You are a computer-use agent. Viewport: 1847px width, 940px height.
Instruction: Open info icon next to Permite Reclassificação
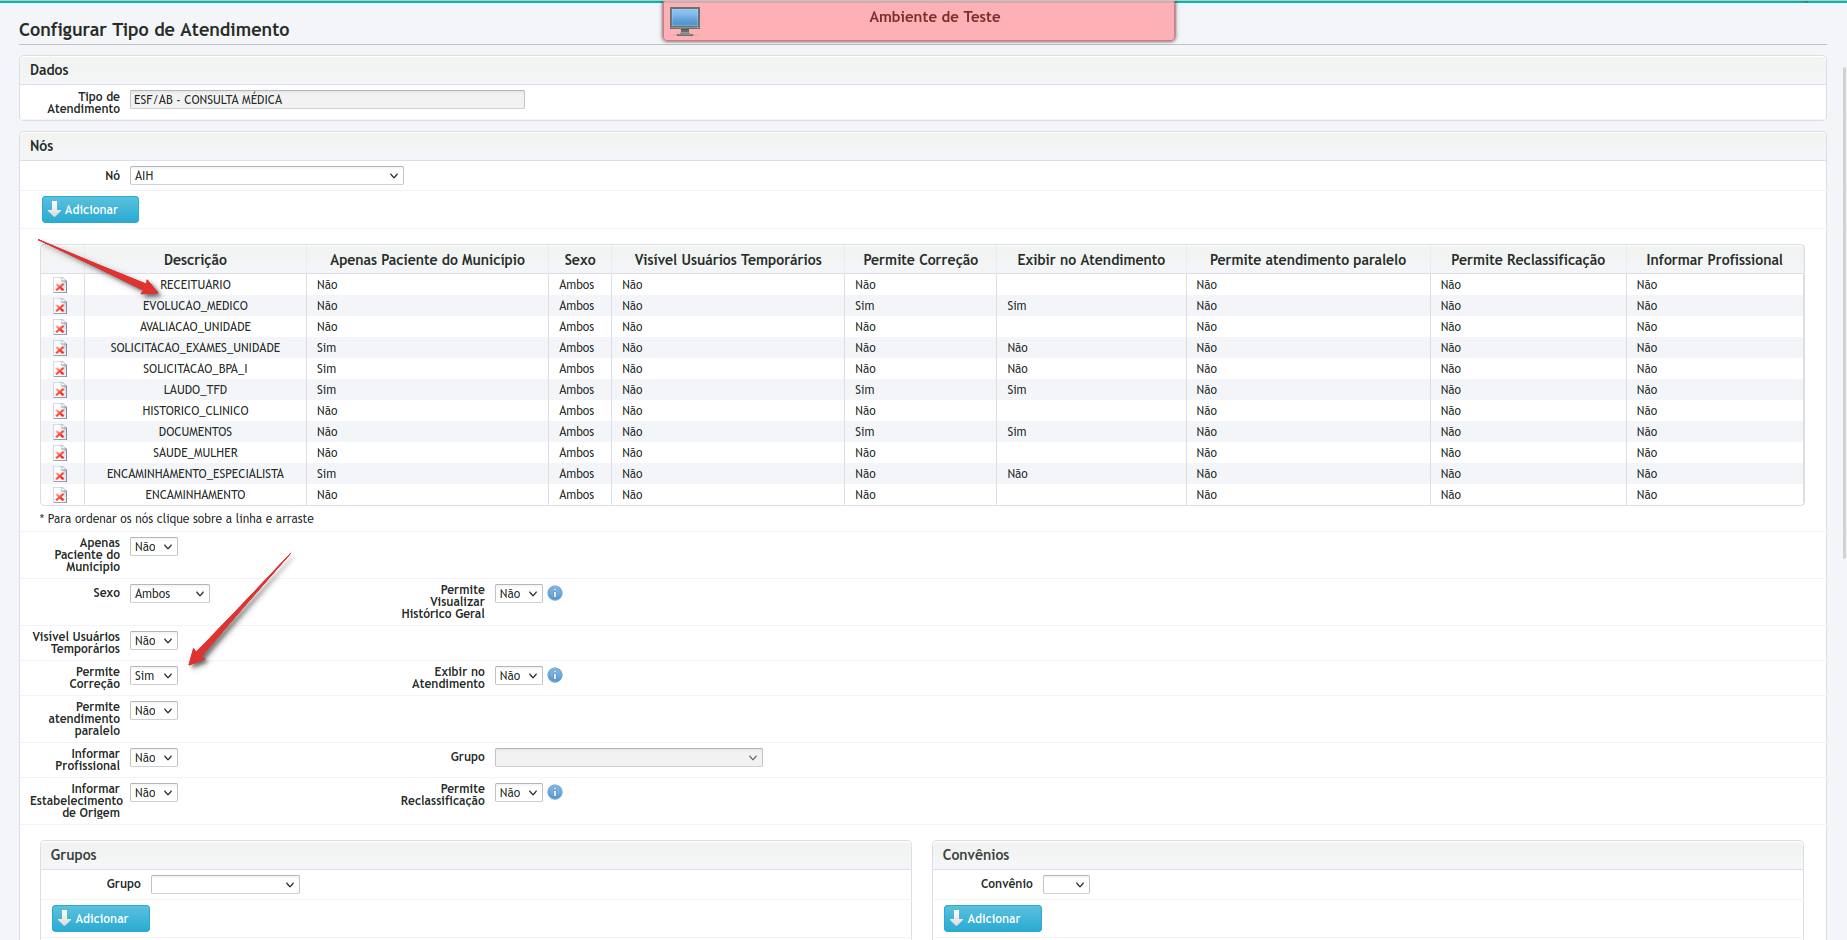tap(555, 793)
